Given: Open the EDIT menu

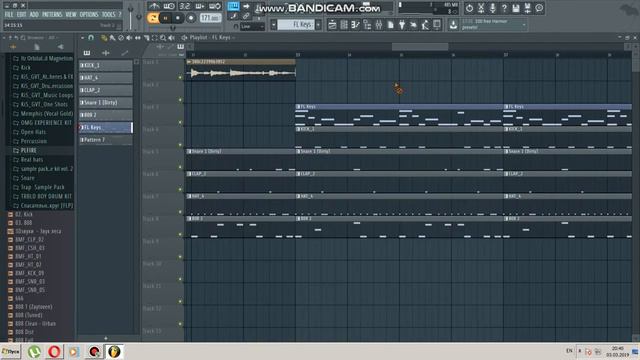Looking at the screenshot, I should (x=21, y=14).
